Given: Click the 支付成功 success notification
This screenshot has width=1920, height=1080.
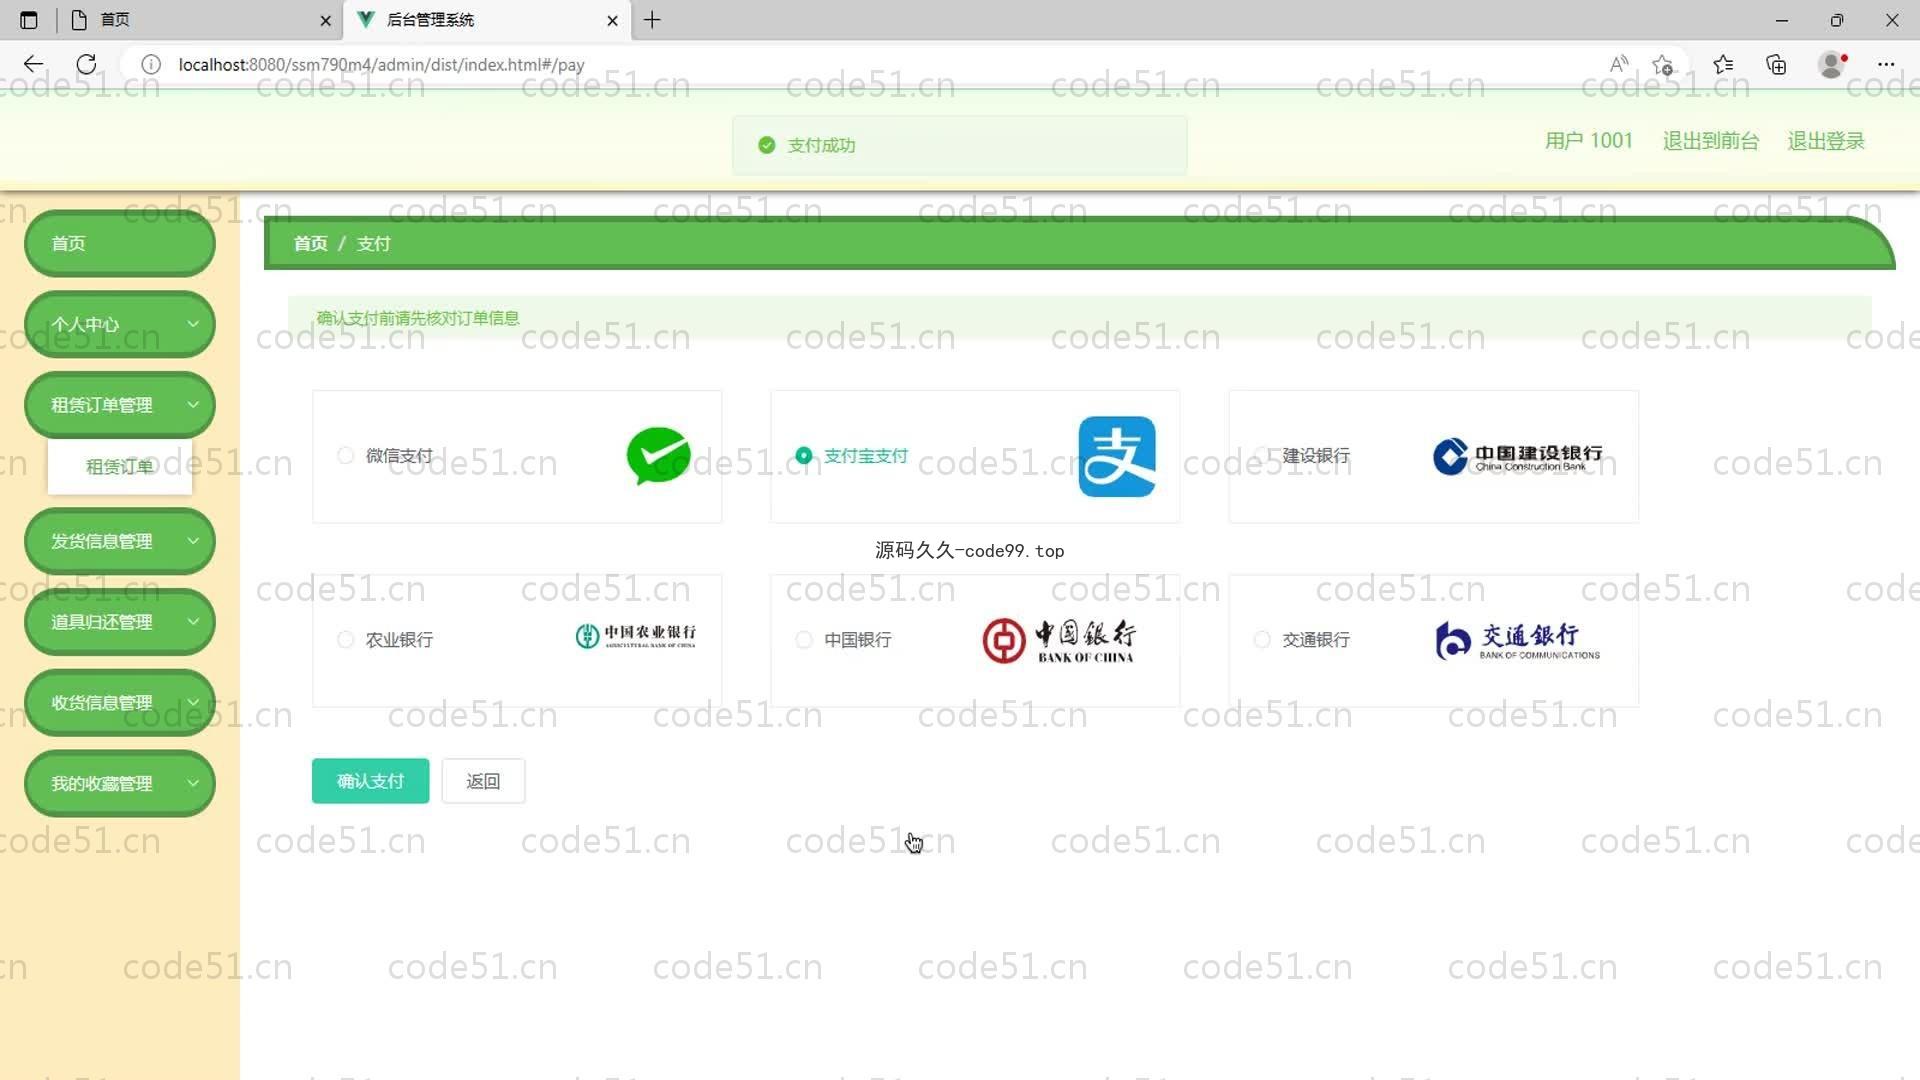Looking at the screenshot, I should (x=959, y=146).
